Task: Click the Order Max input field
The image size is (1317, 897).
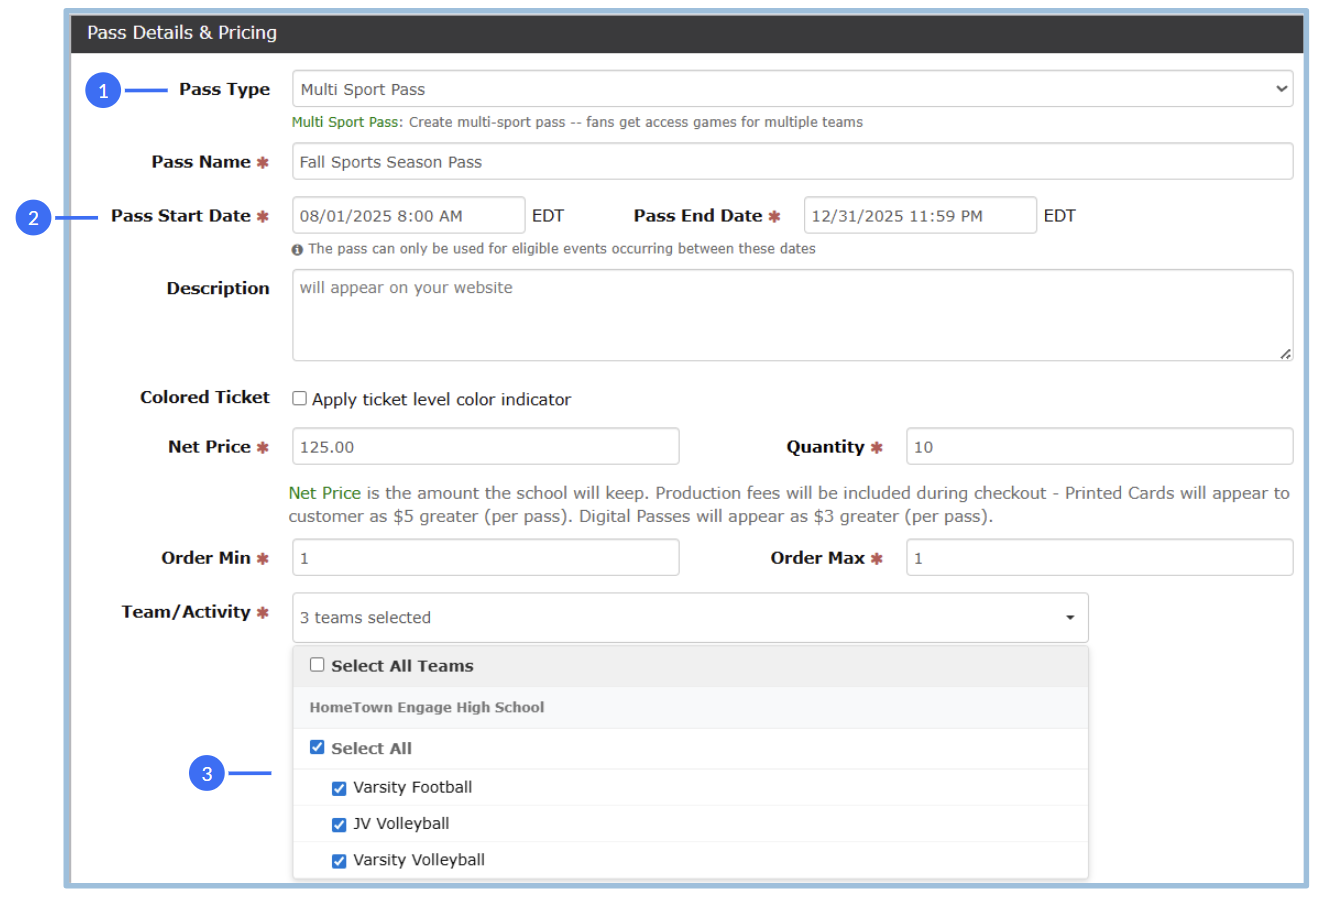Action: pos(1098,558)
